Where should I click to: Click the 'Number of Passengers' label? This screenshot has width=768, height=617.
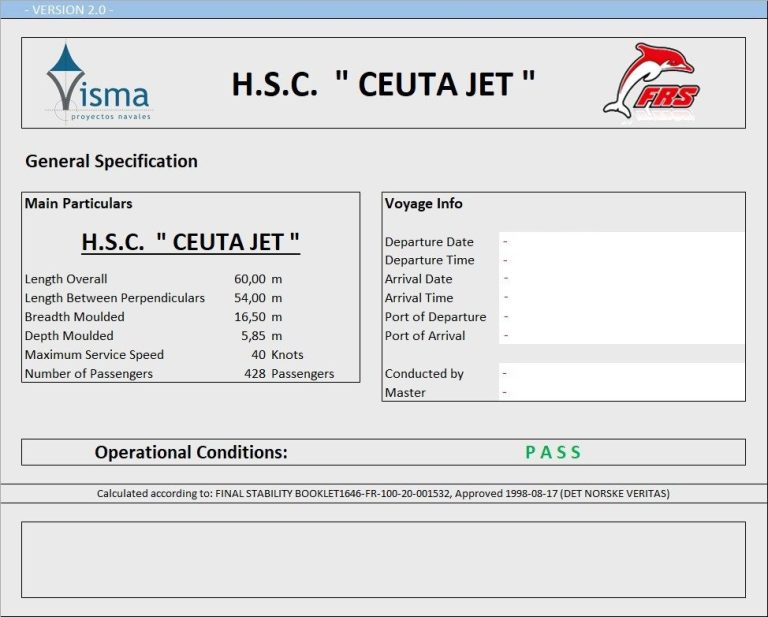[89, 374]
